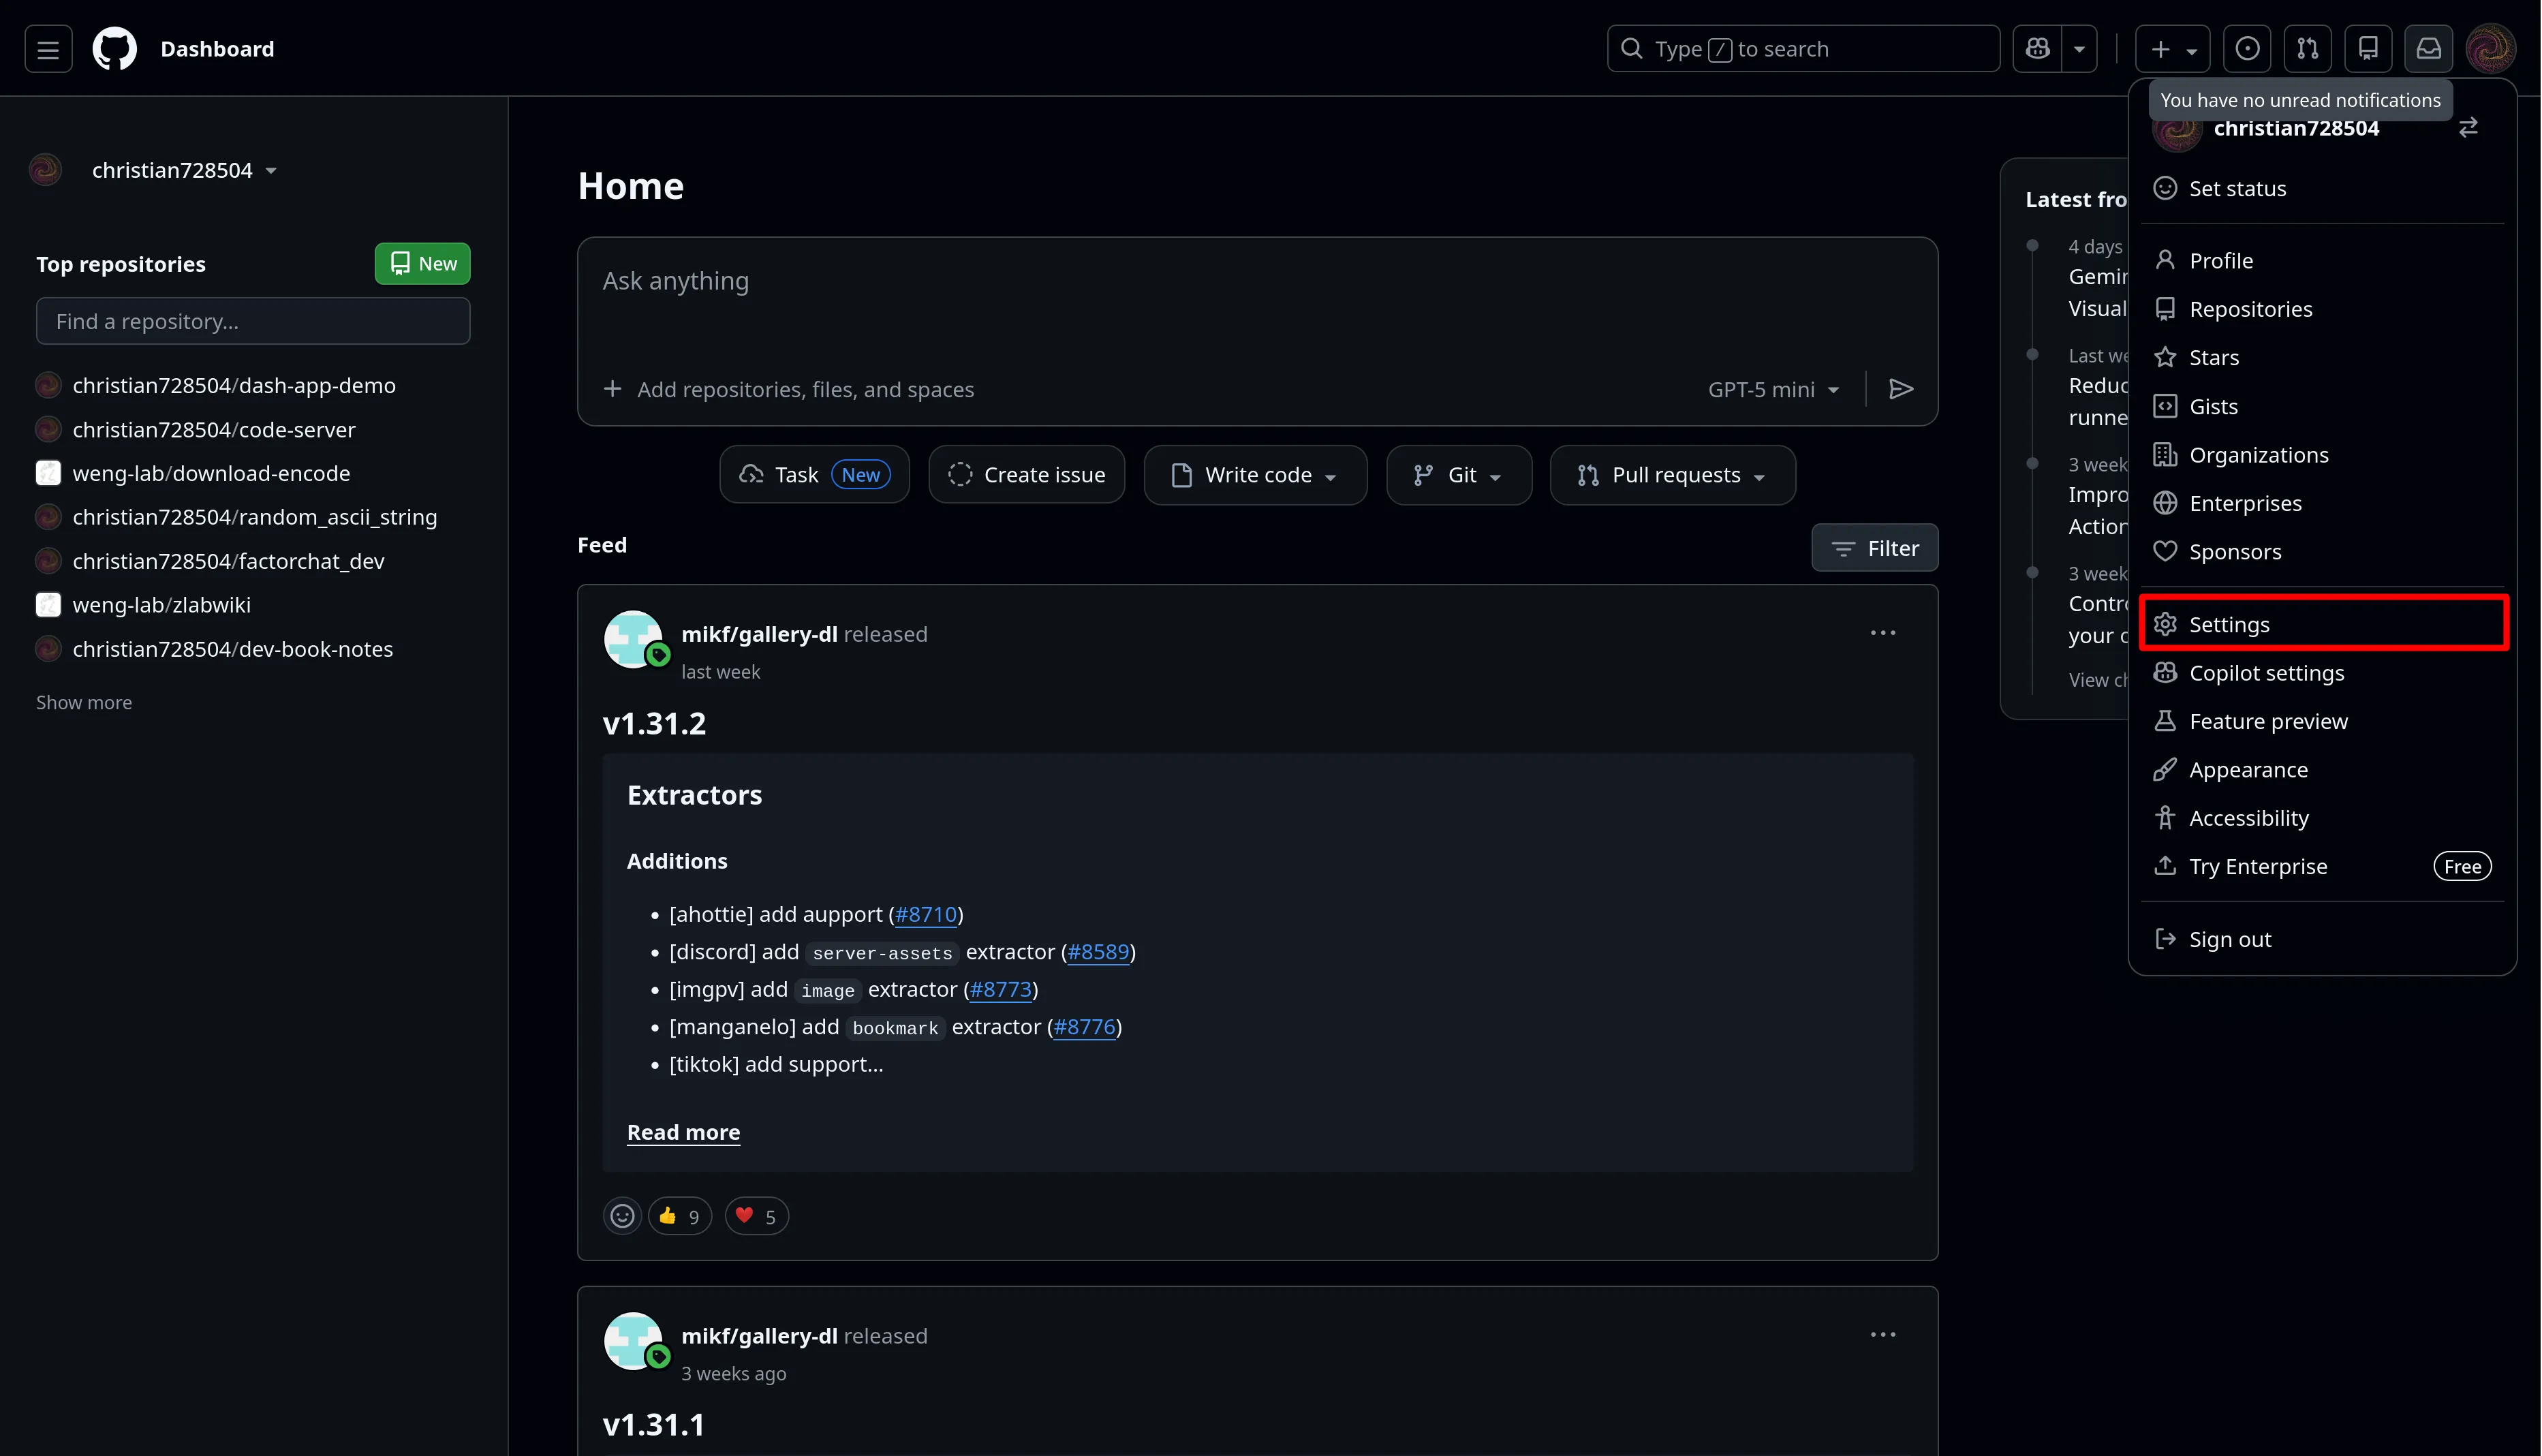Expand the christian728504 account switcher in sidebar

(x=183, y=171)
